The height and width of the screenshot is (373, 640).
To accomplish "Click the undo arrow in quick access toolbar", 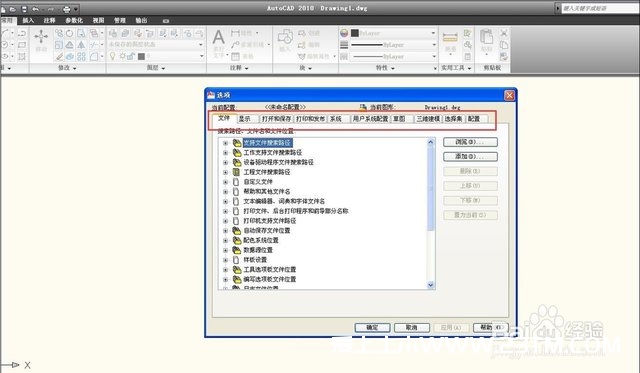I will pyautogui.click(x=36, y=9).
